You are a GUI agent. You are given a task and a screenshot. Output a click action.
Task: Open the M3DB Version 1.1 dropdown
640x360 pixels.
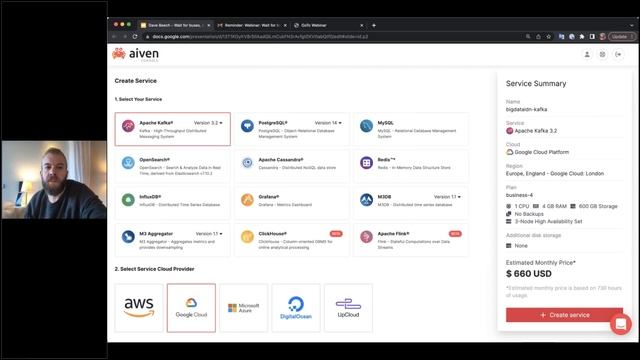pos(447,197)
